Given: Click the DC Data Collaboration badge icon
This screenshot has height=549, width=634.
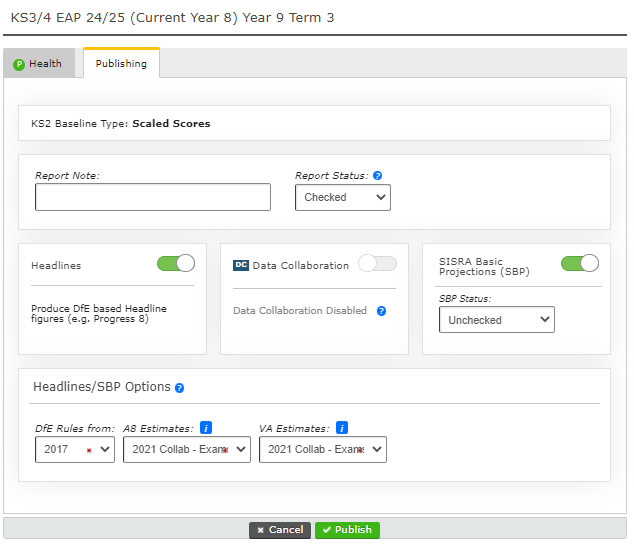Looking at the screenshot, I should [x=240, y=266].
